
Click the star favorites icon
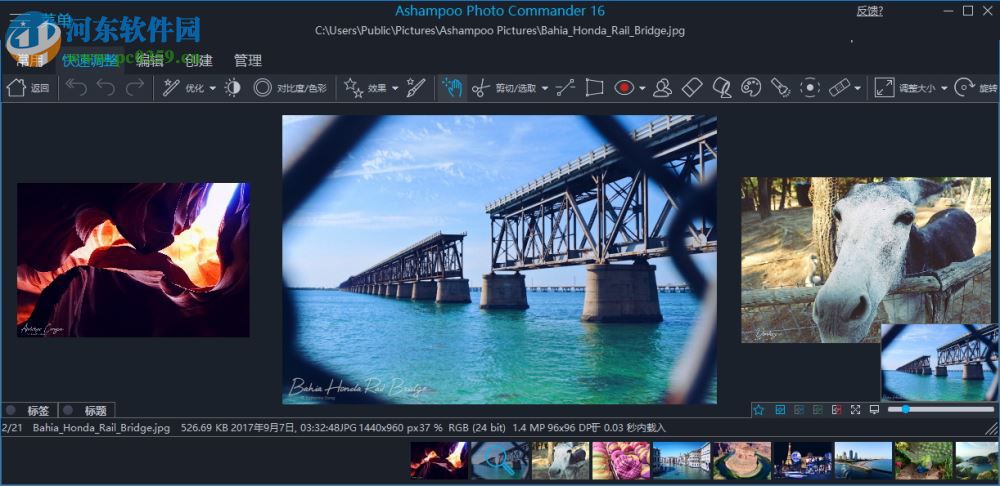pyautogui.click(x=758, y=409)
